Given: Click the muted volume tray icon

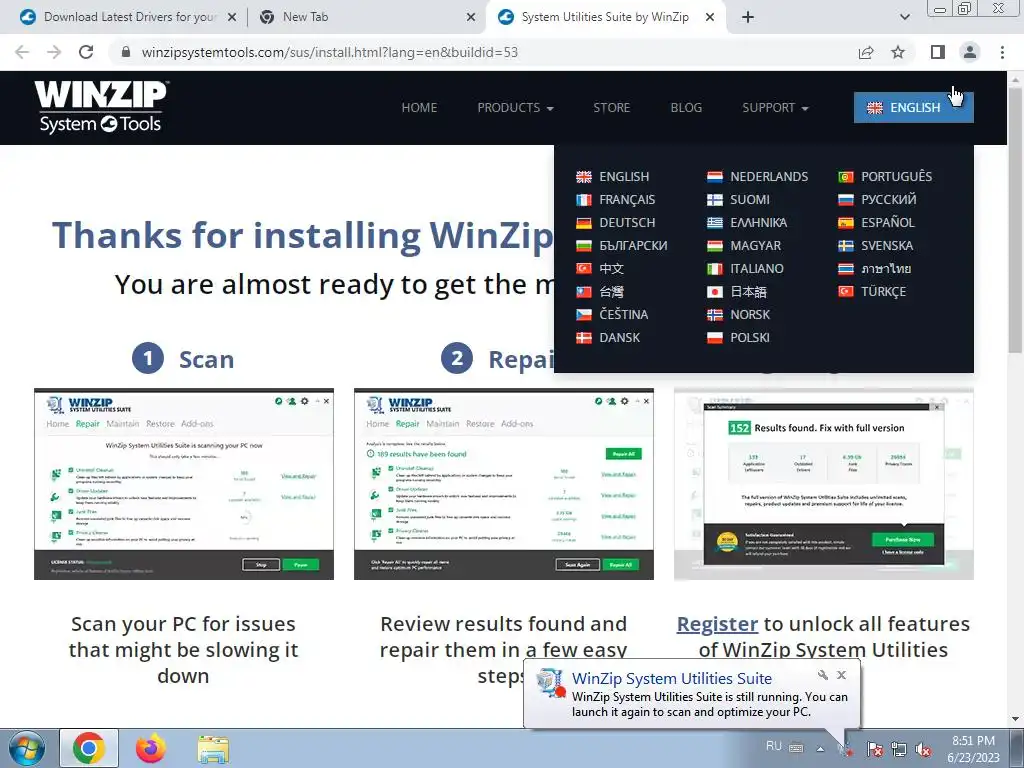Looking at the screenshot, I should pos(923,749).
